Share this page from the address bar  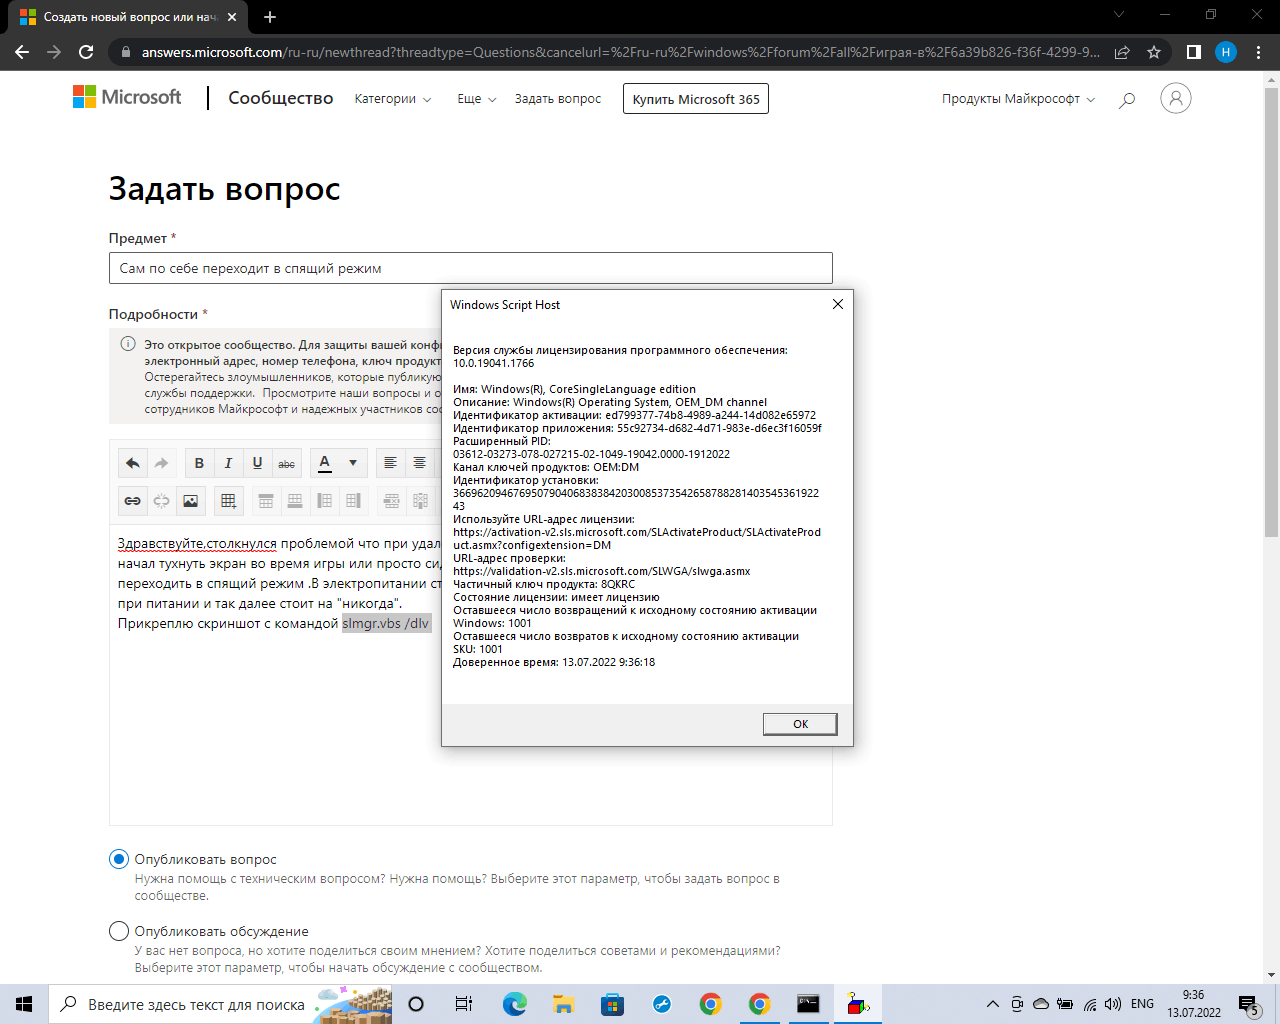pyautogui.click(x=1122, y=52)
